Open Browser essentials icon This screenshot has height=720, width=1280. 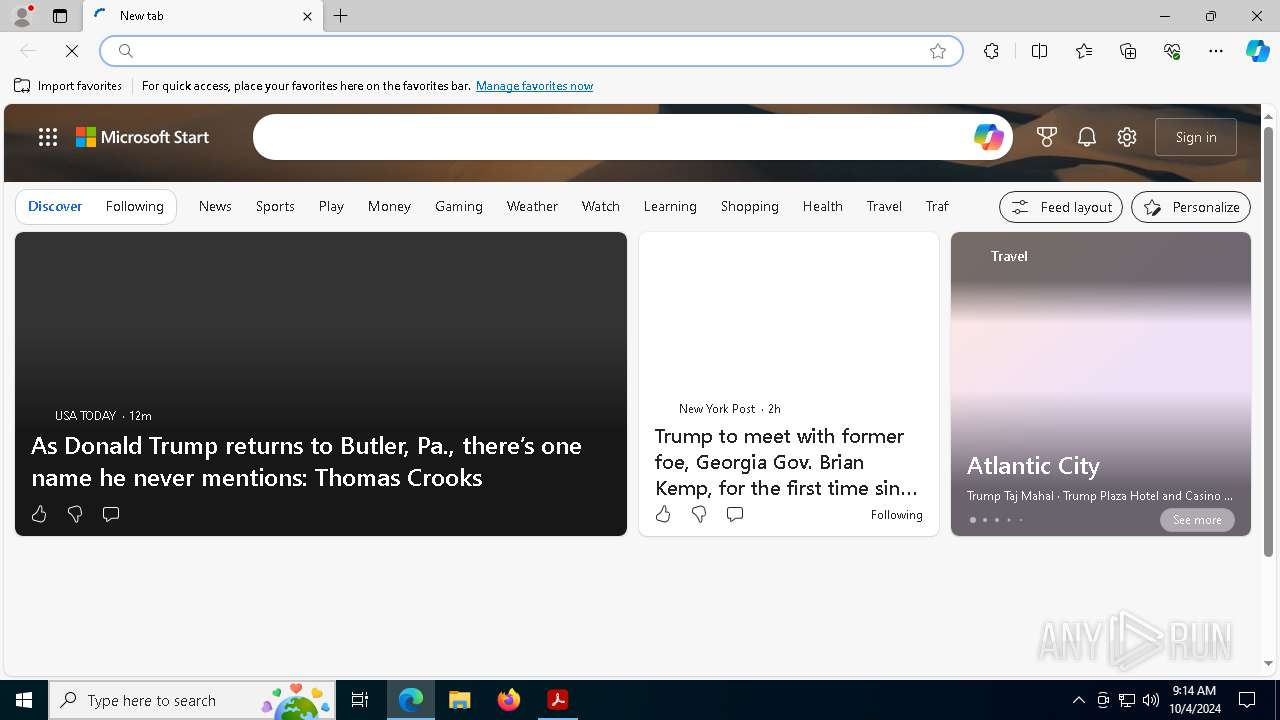[1172, 51]
